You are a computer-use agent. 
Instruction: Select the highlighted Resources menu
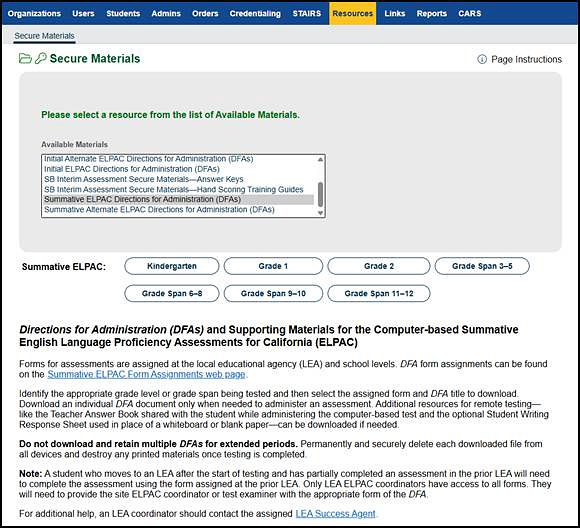coord(353,13)
